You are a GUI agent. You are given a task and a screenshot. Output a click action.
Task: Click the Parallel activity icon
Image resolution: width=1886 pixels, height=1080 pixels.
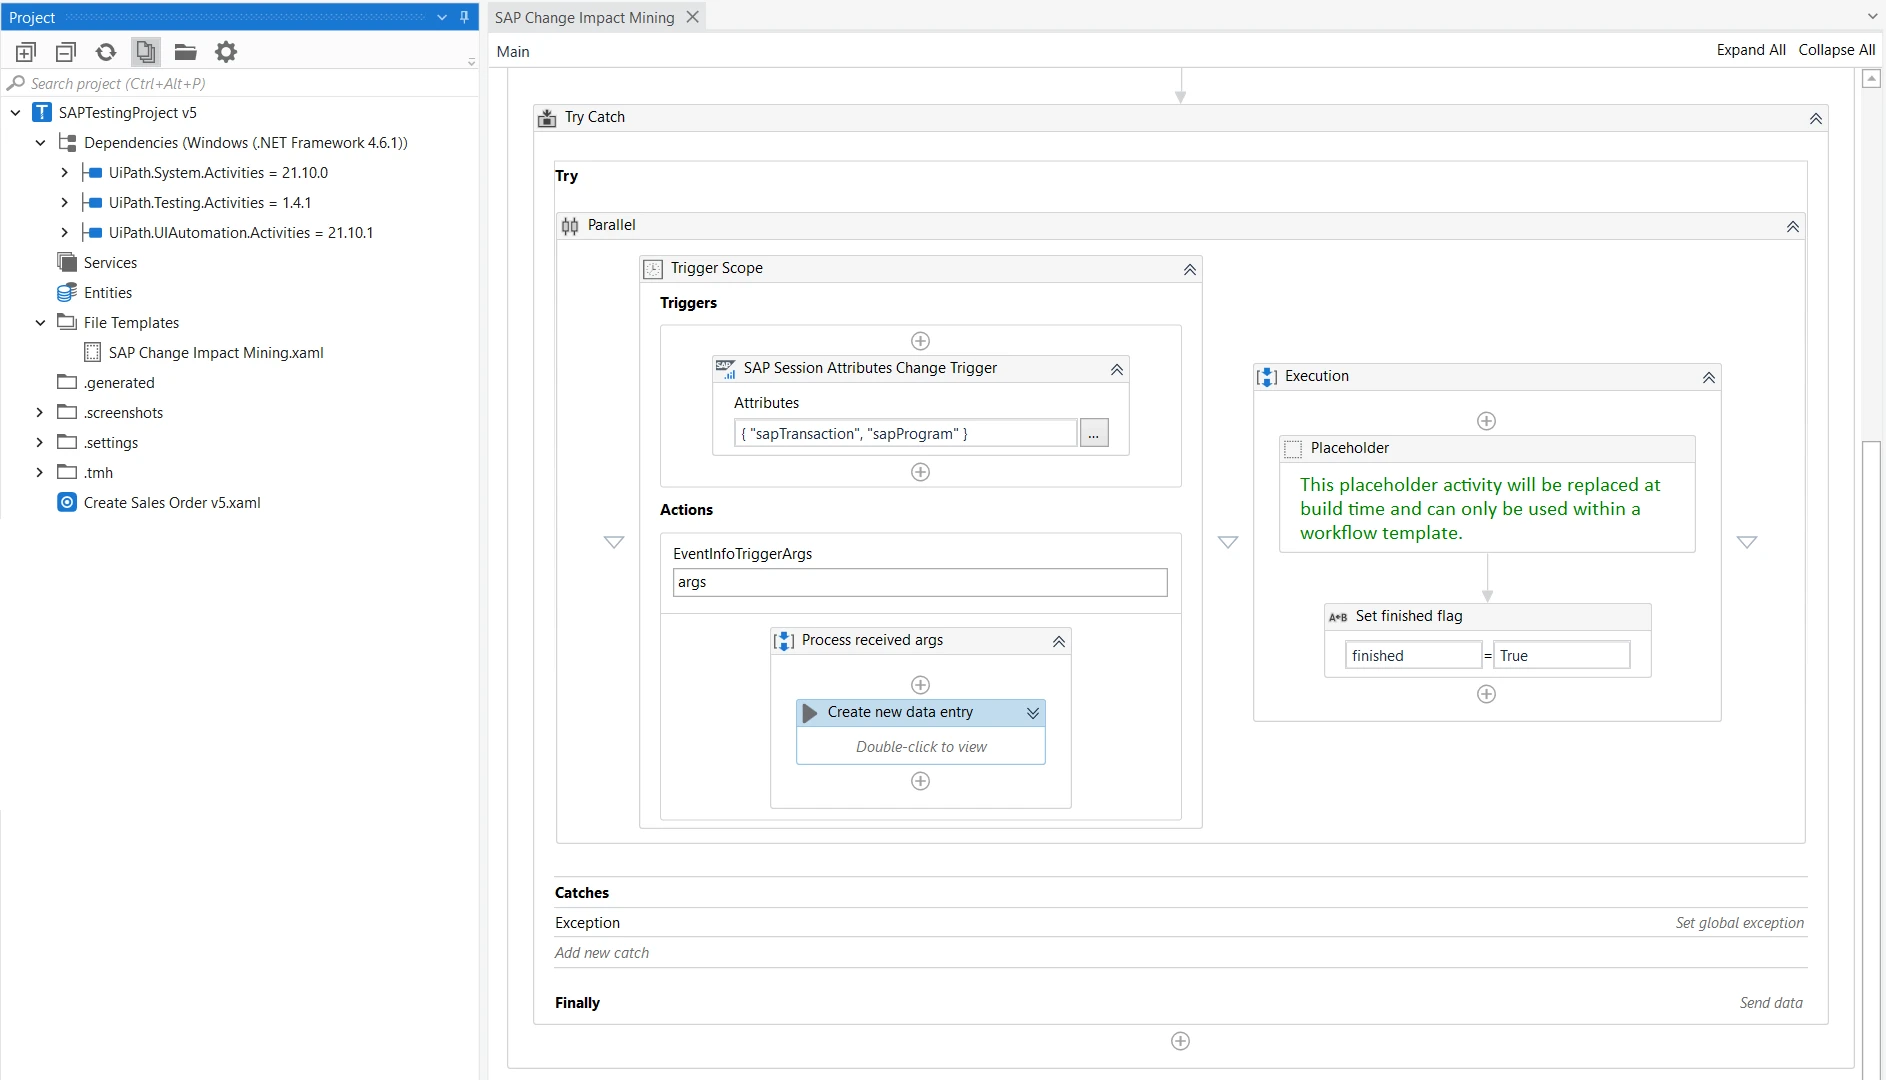(x=570, y=226)
